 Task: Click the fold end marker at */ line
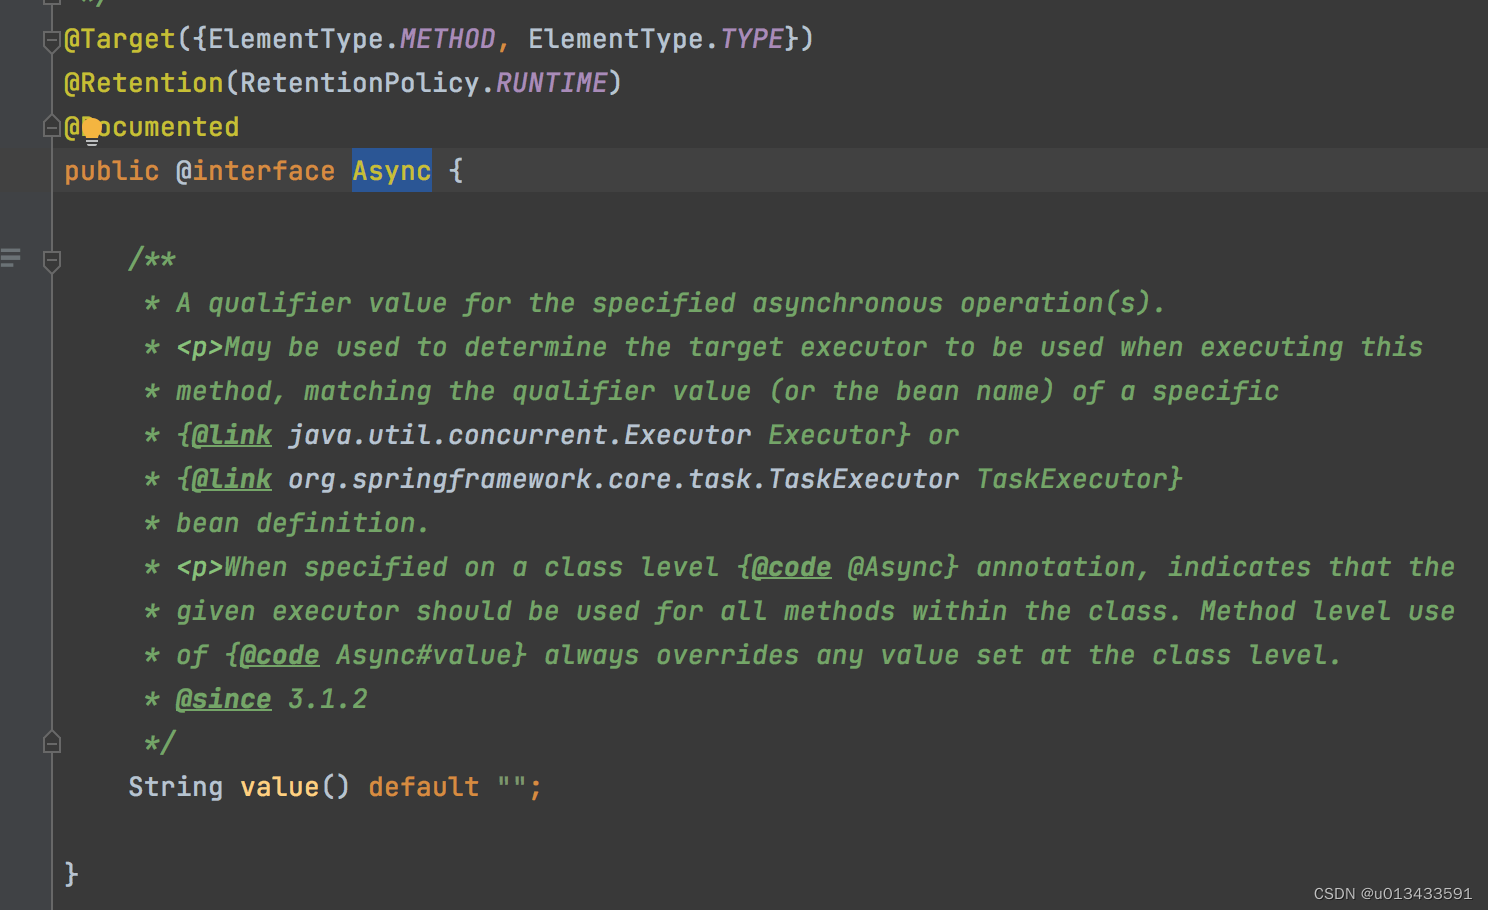tap(52, 742)
